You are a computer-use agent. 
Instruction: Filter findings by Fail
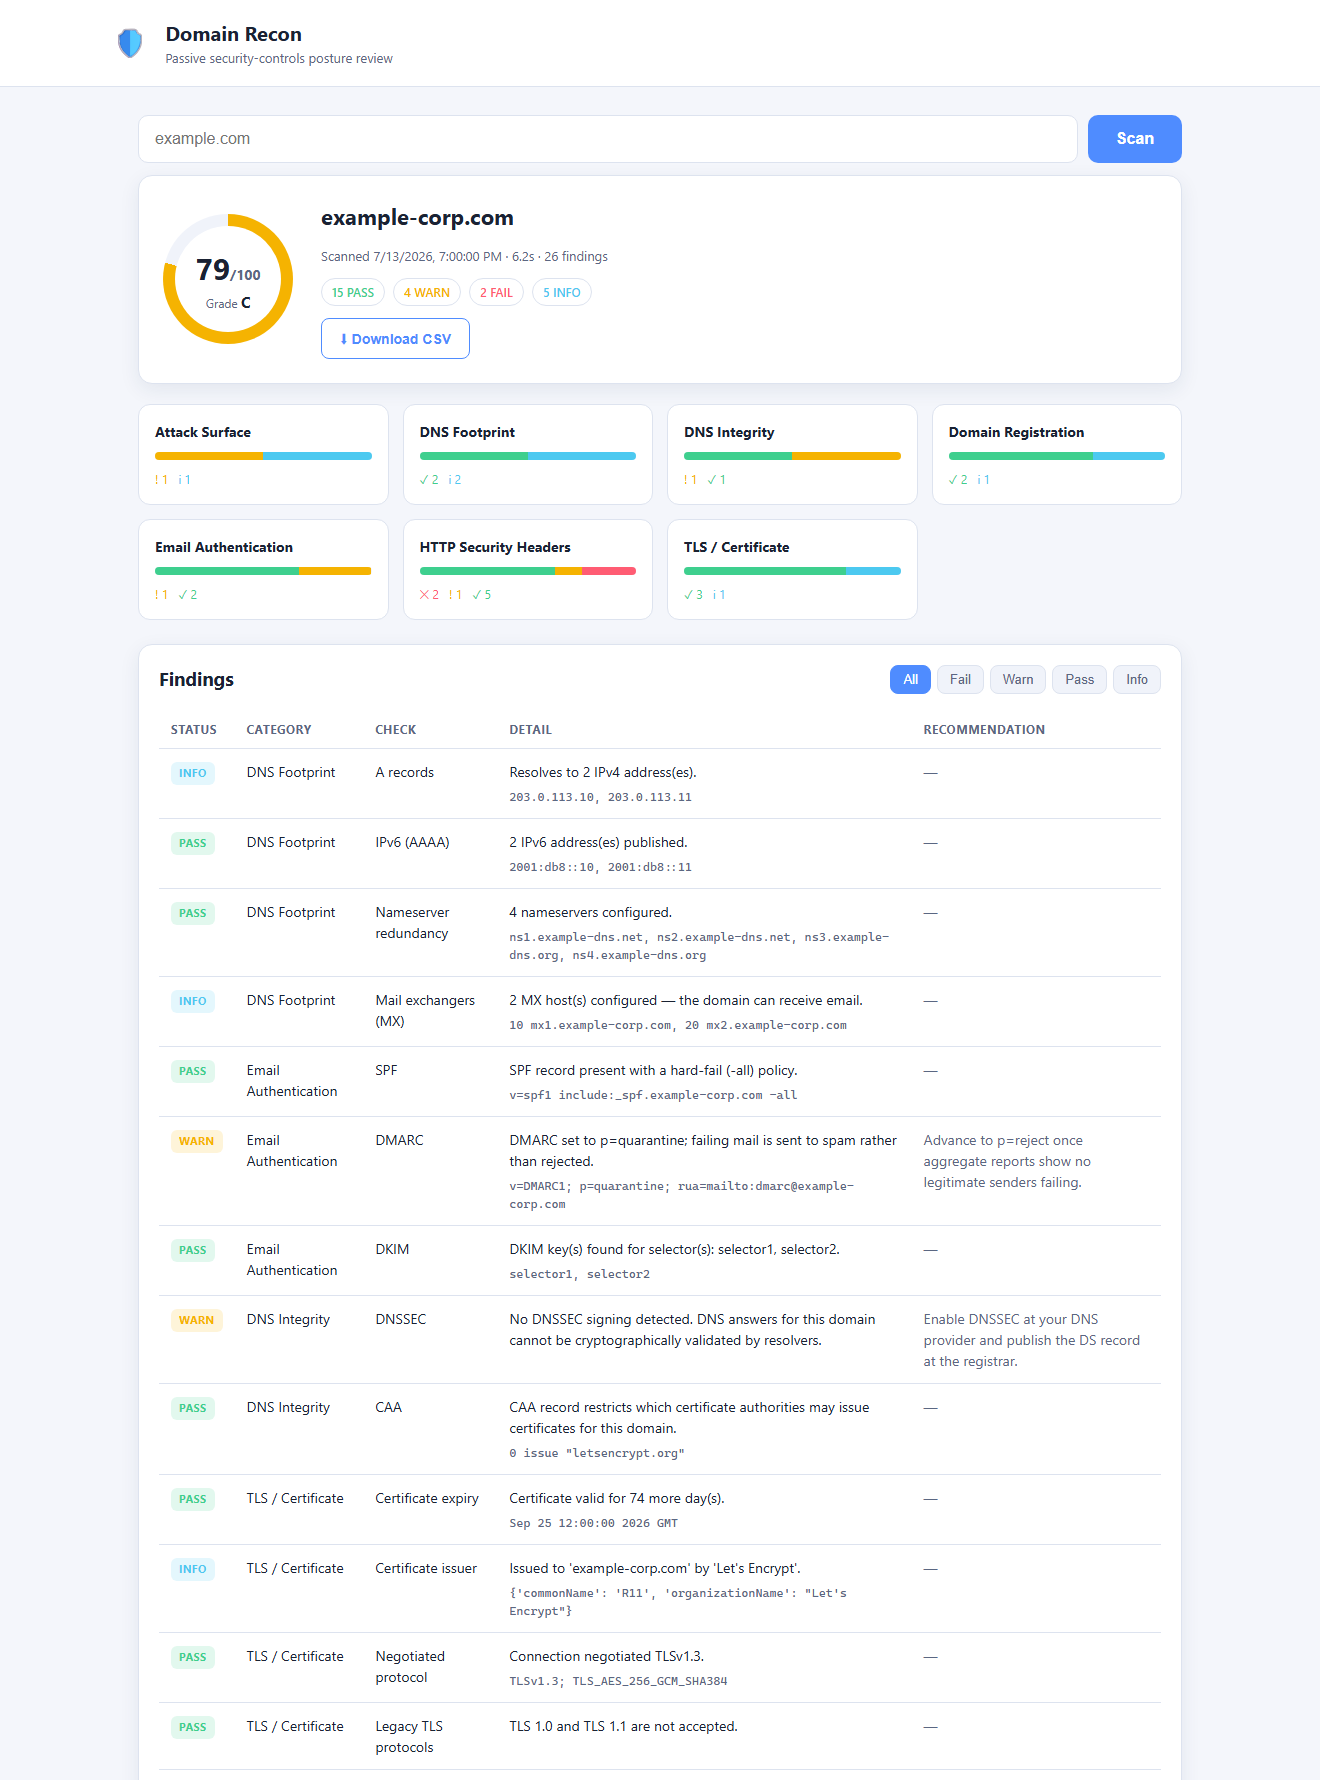coord(960,680)
